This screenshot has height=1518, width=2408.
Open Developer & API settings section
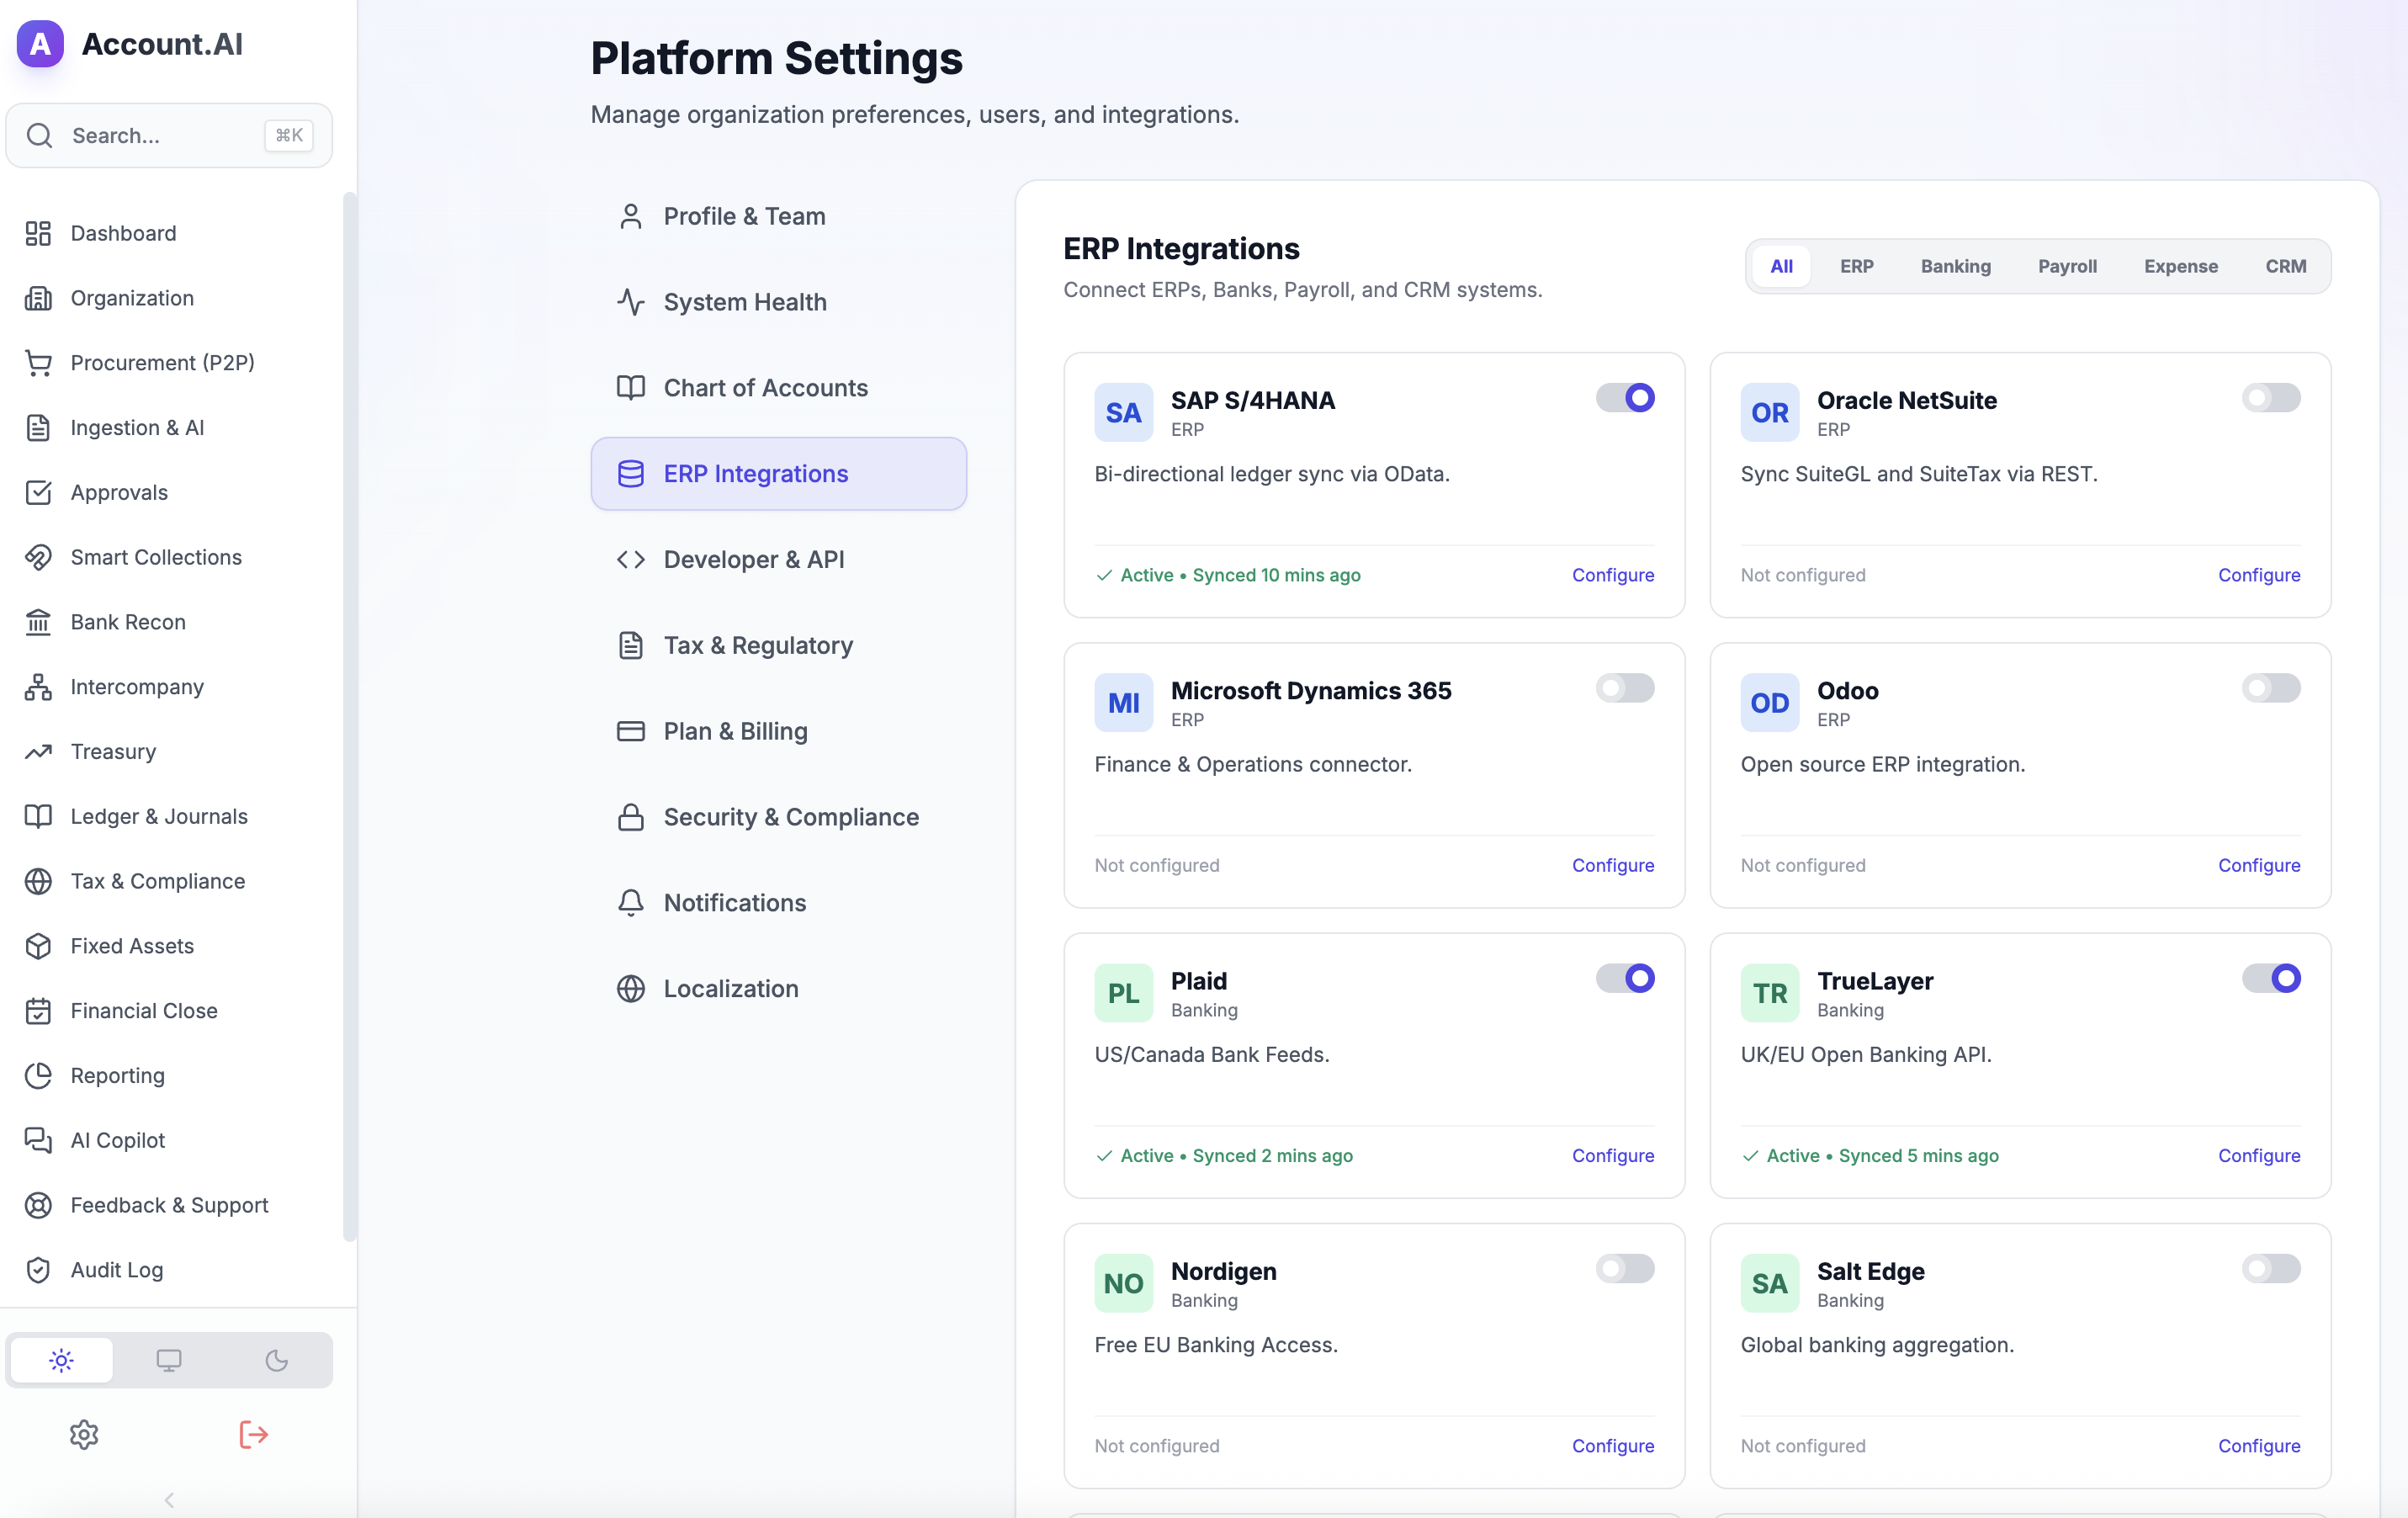(754, 559)
